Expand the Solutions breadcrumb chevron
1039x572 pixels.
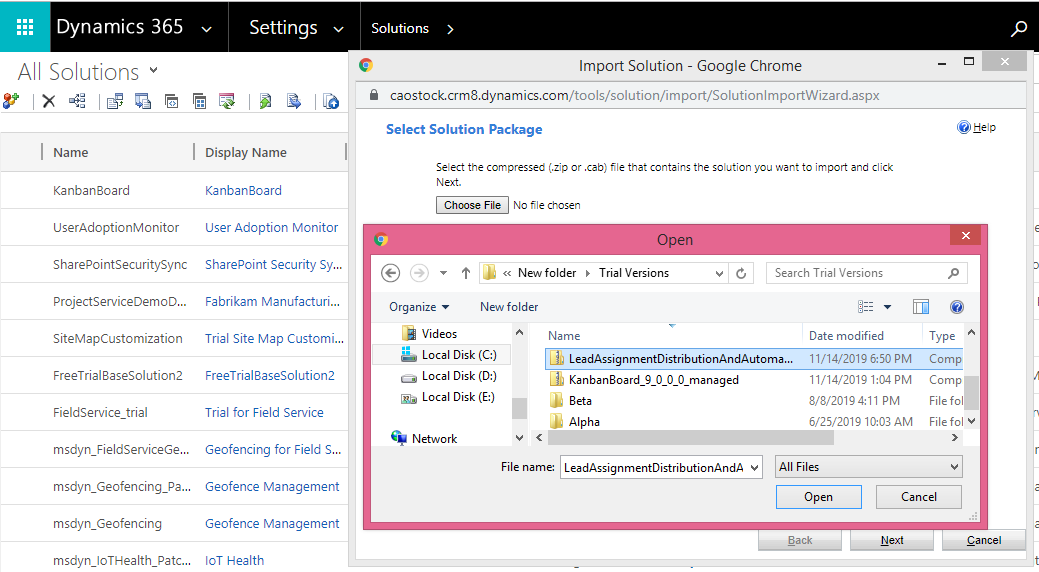[450, 29]
